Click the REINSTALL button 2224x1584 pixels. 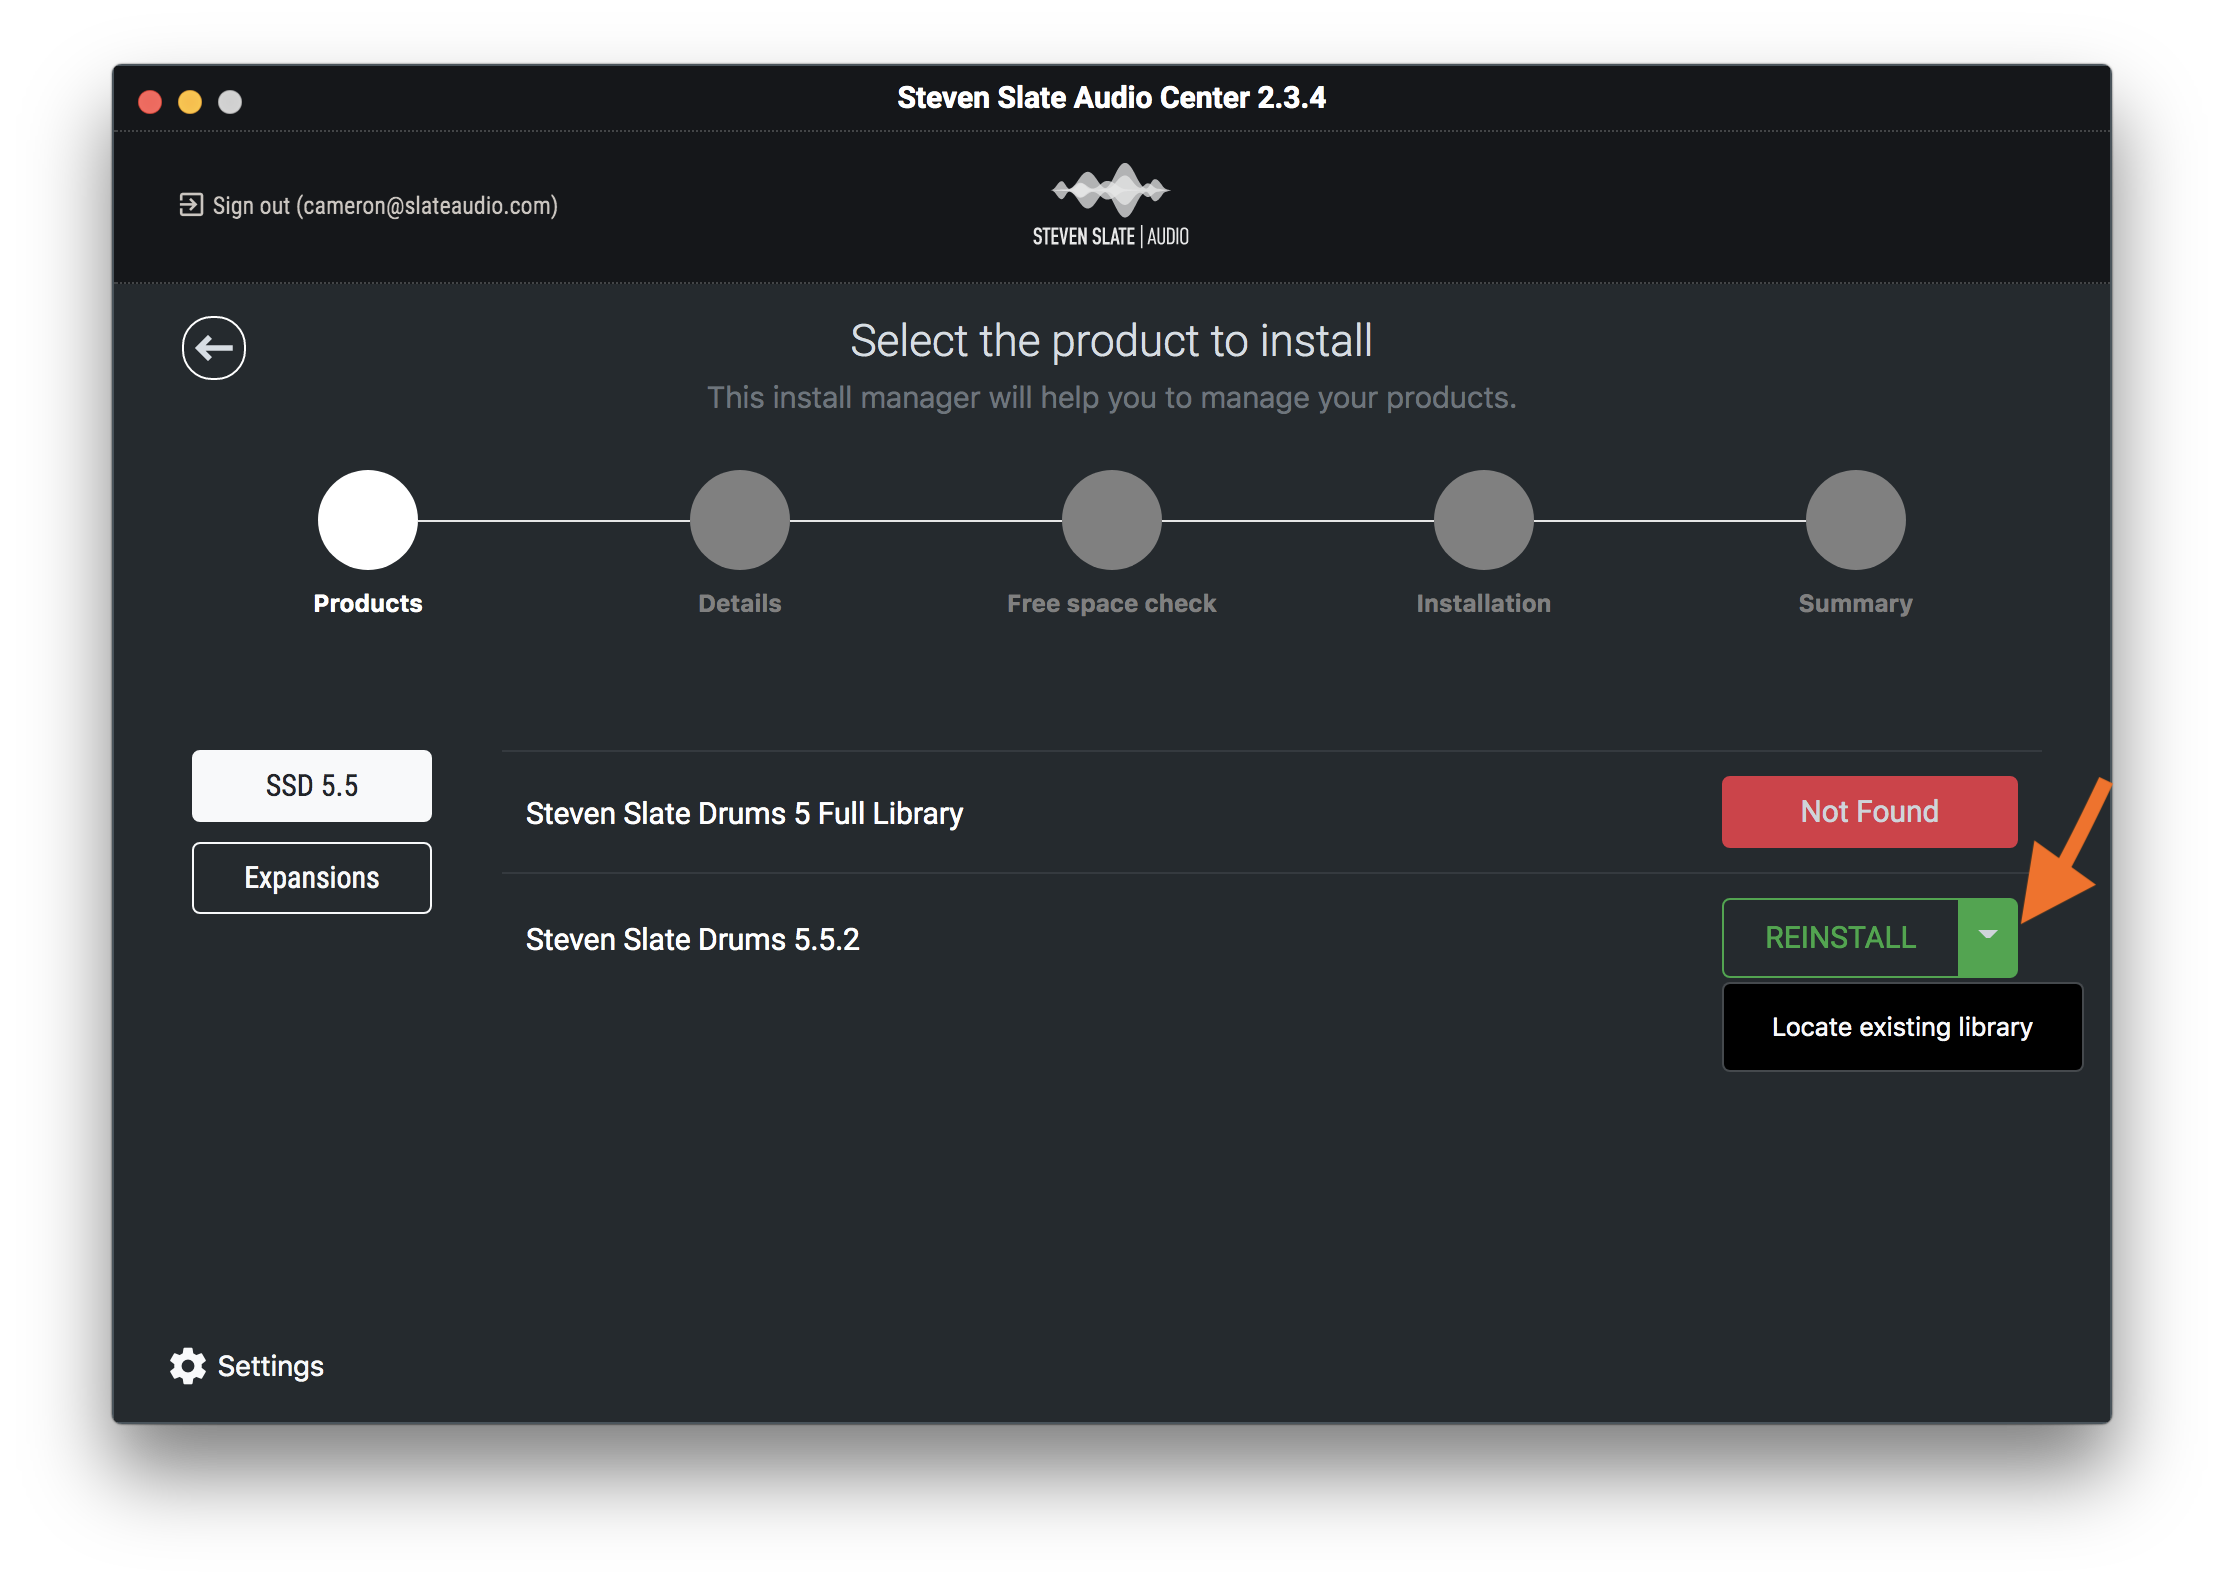pyautogui.click(x=1840, y=937)
